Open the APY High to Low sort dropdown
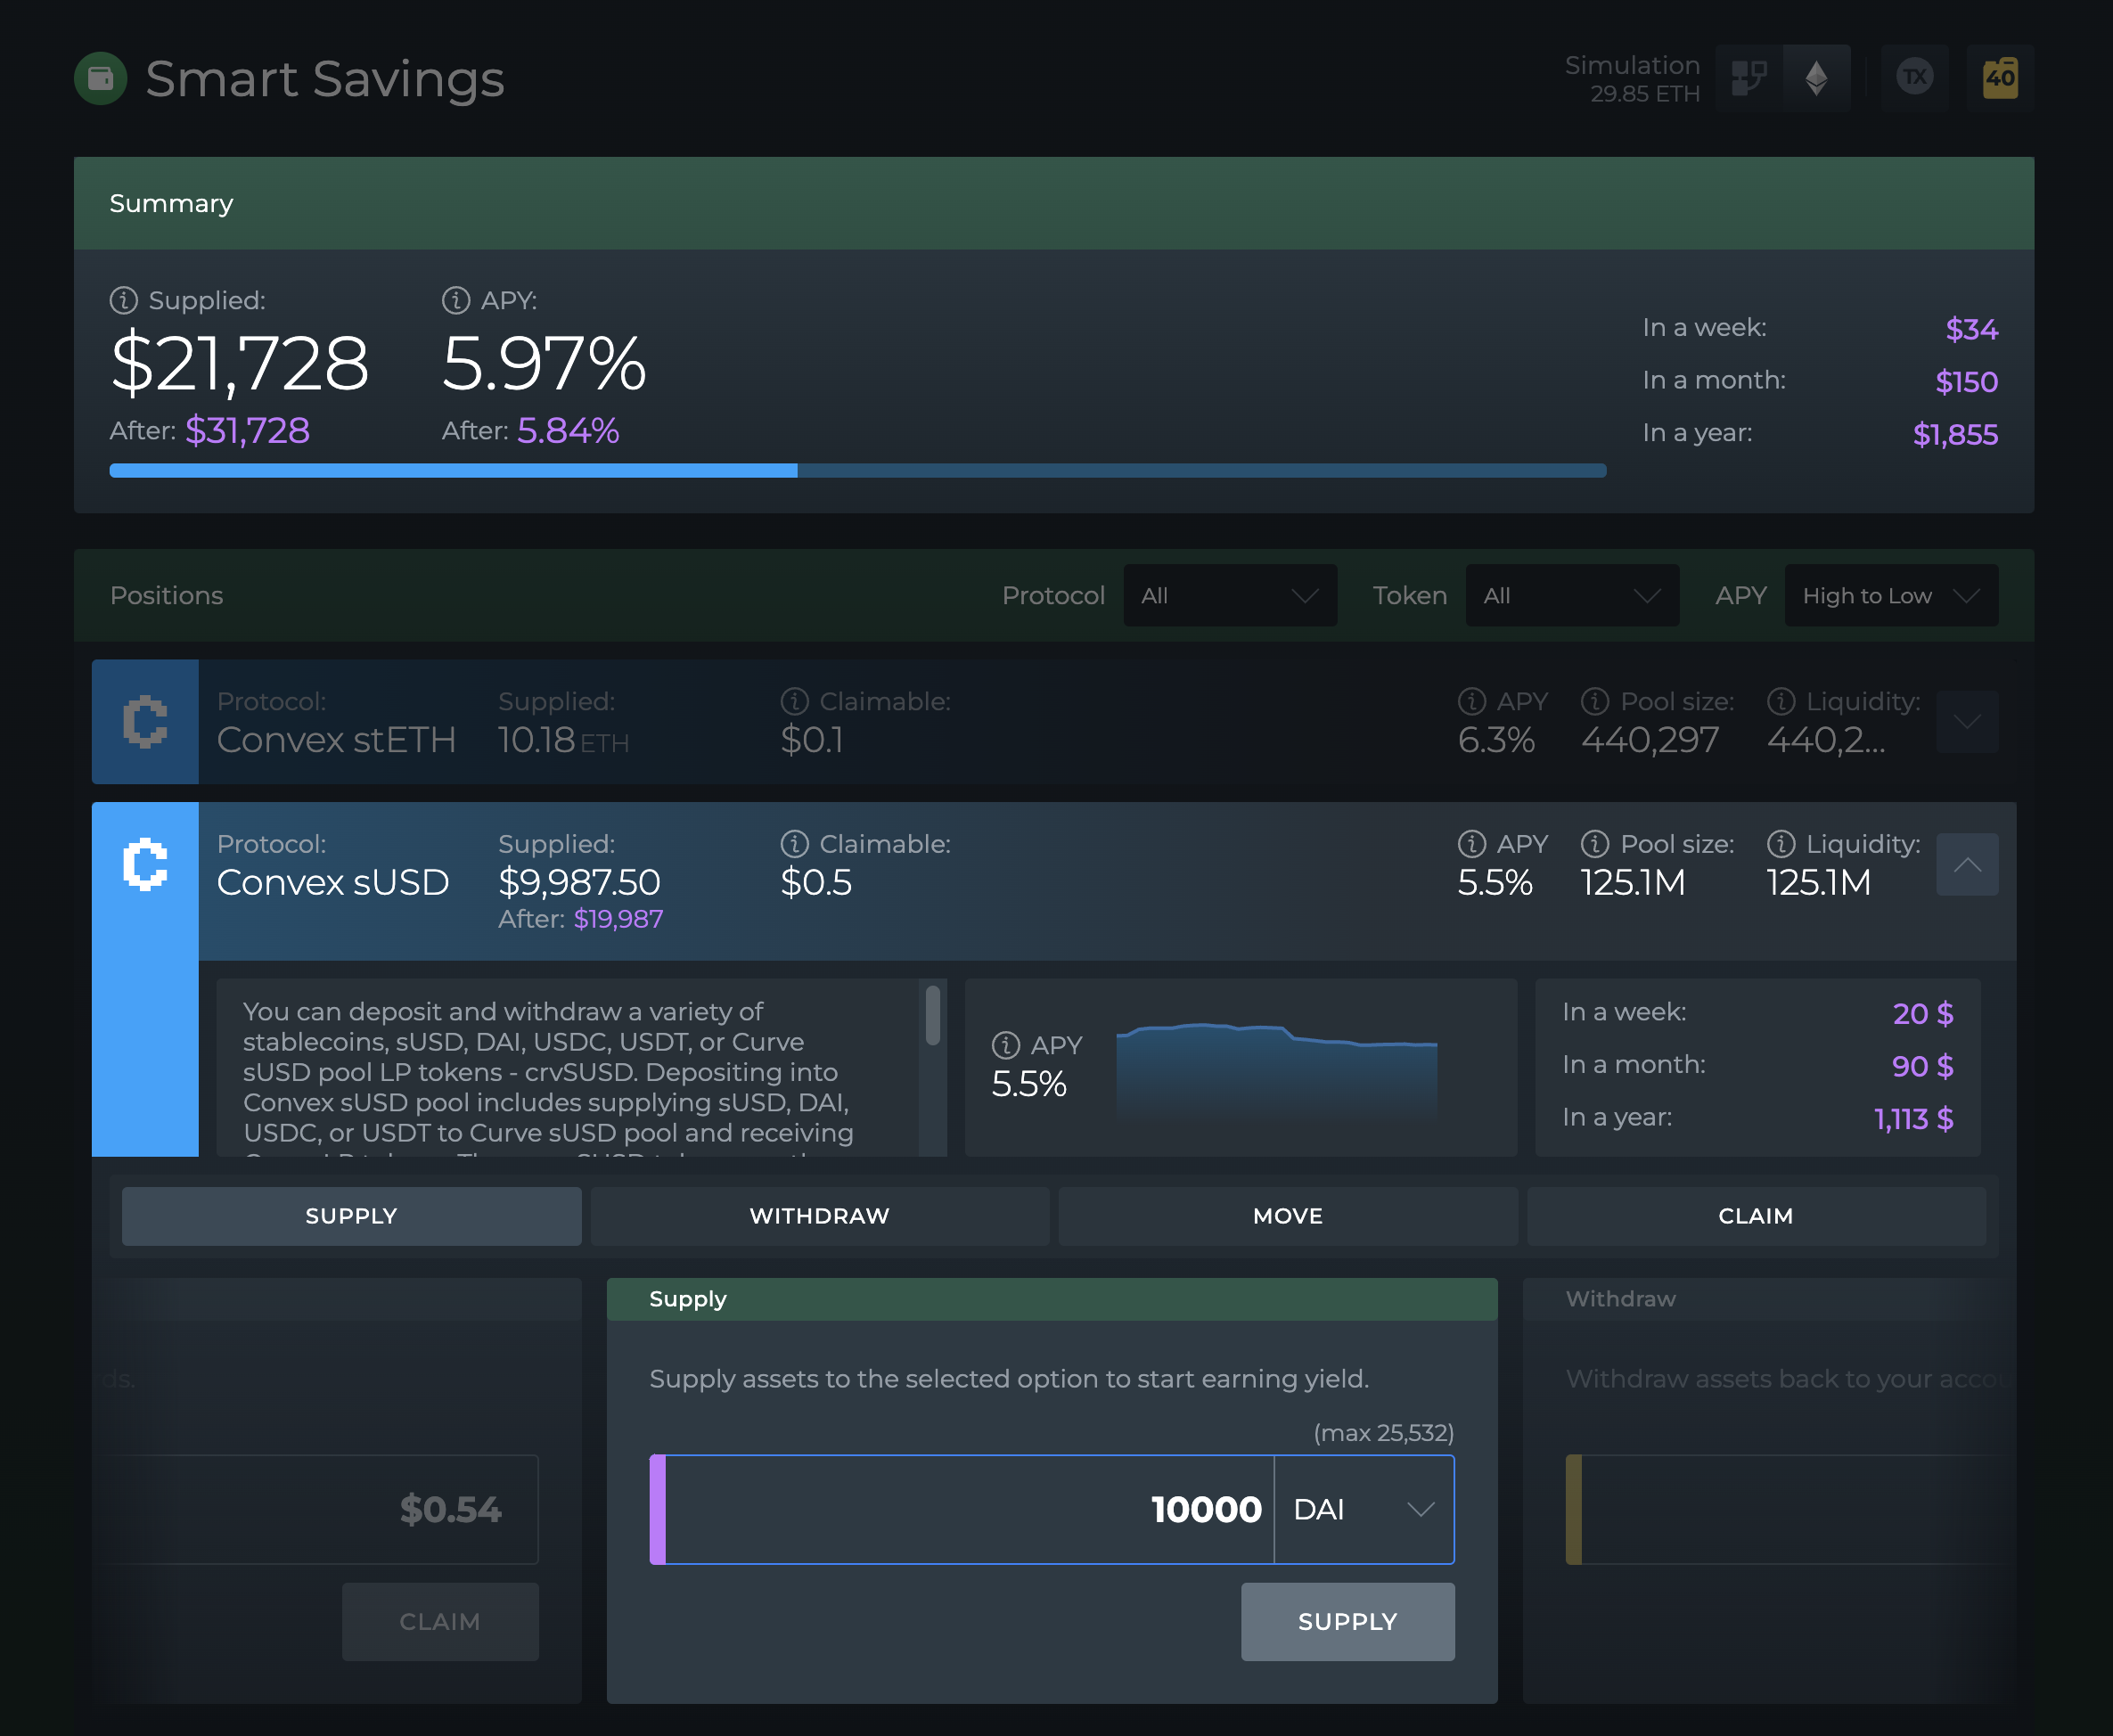 point(1891,595)
